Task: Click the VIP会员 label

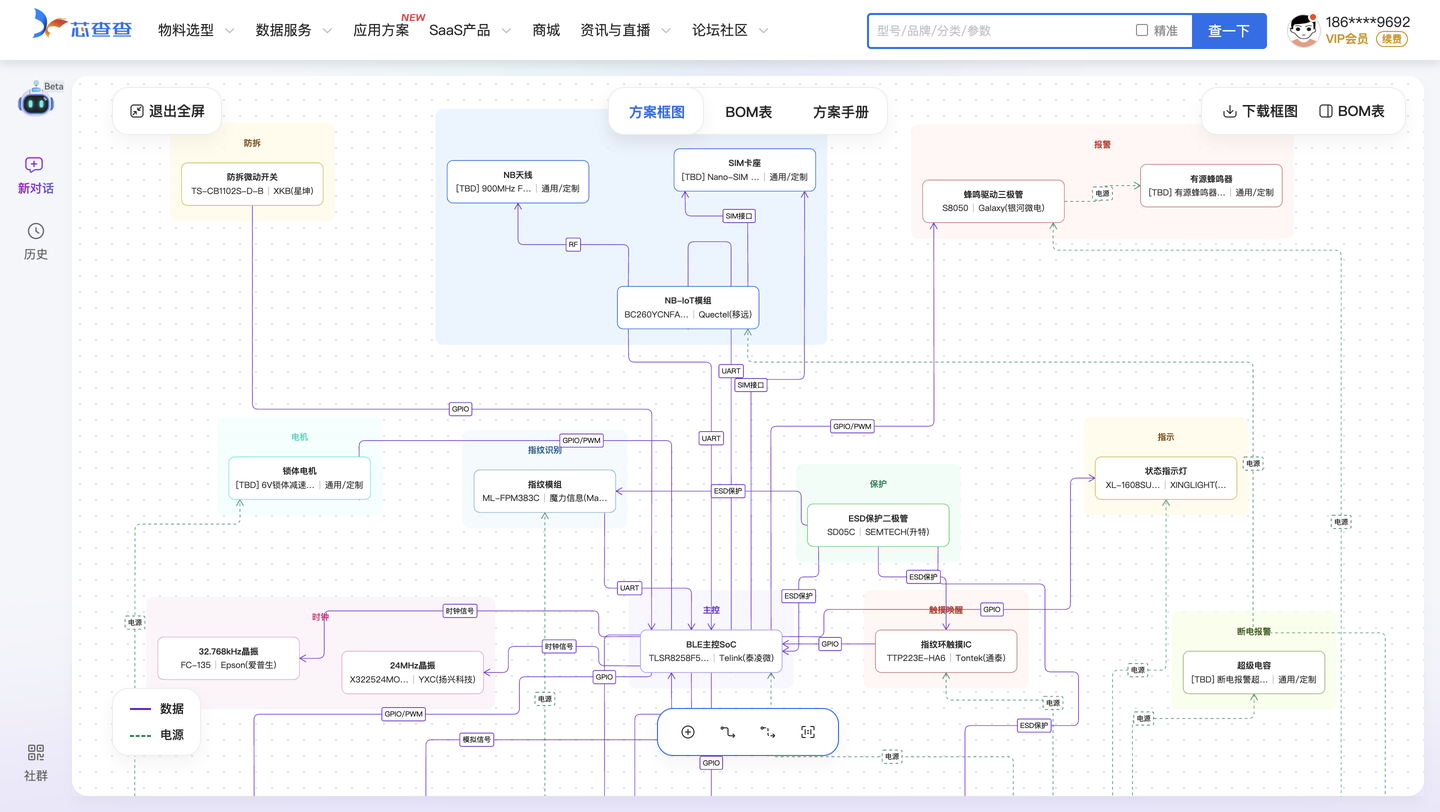Action: (1347, 39)
